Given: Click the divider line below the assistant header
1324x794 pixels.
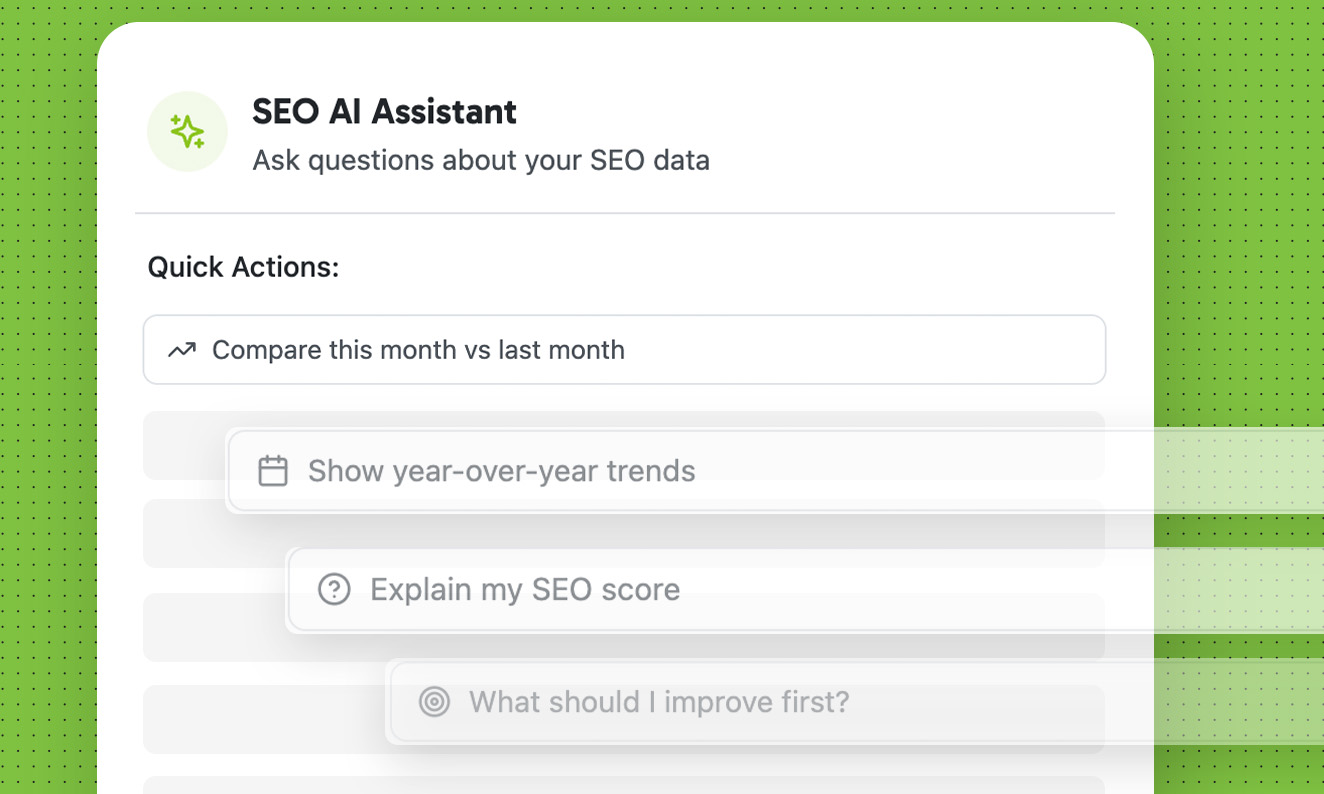Looking at the screenshot, I should click(x=624, y=211).
